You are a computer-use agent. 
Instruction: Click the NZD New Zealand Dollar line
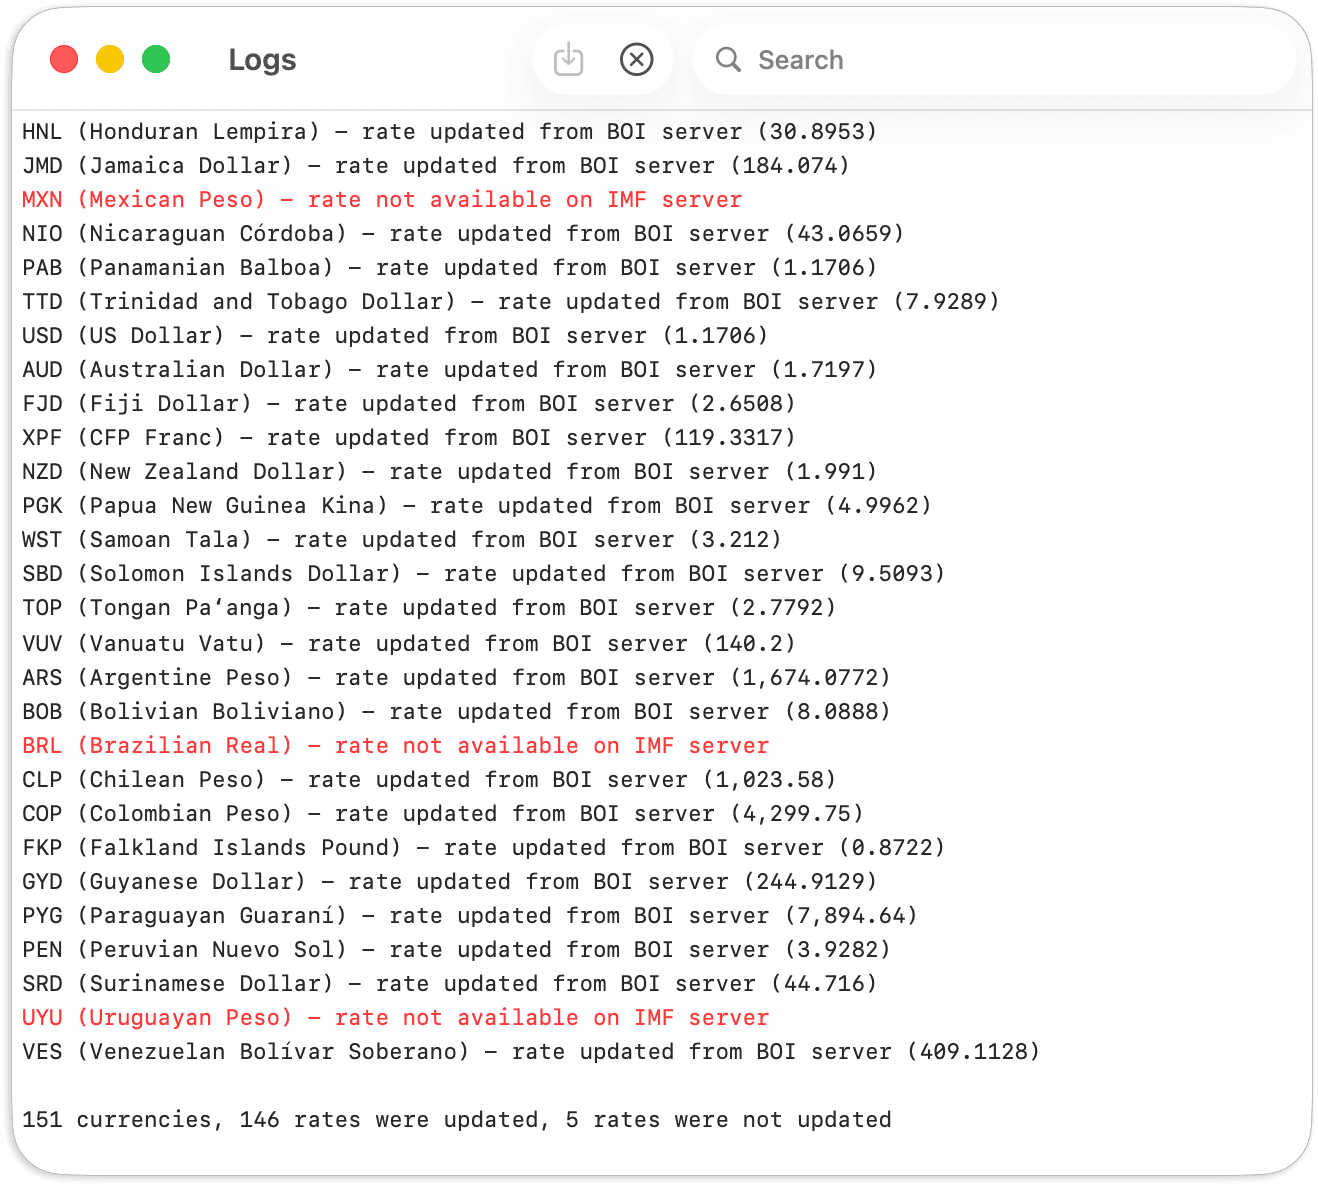tap(449, 472)
